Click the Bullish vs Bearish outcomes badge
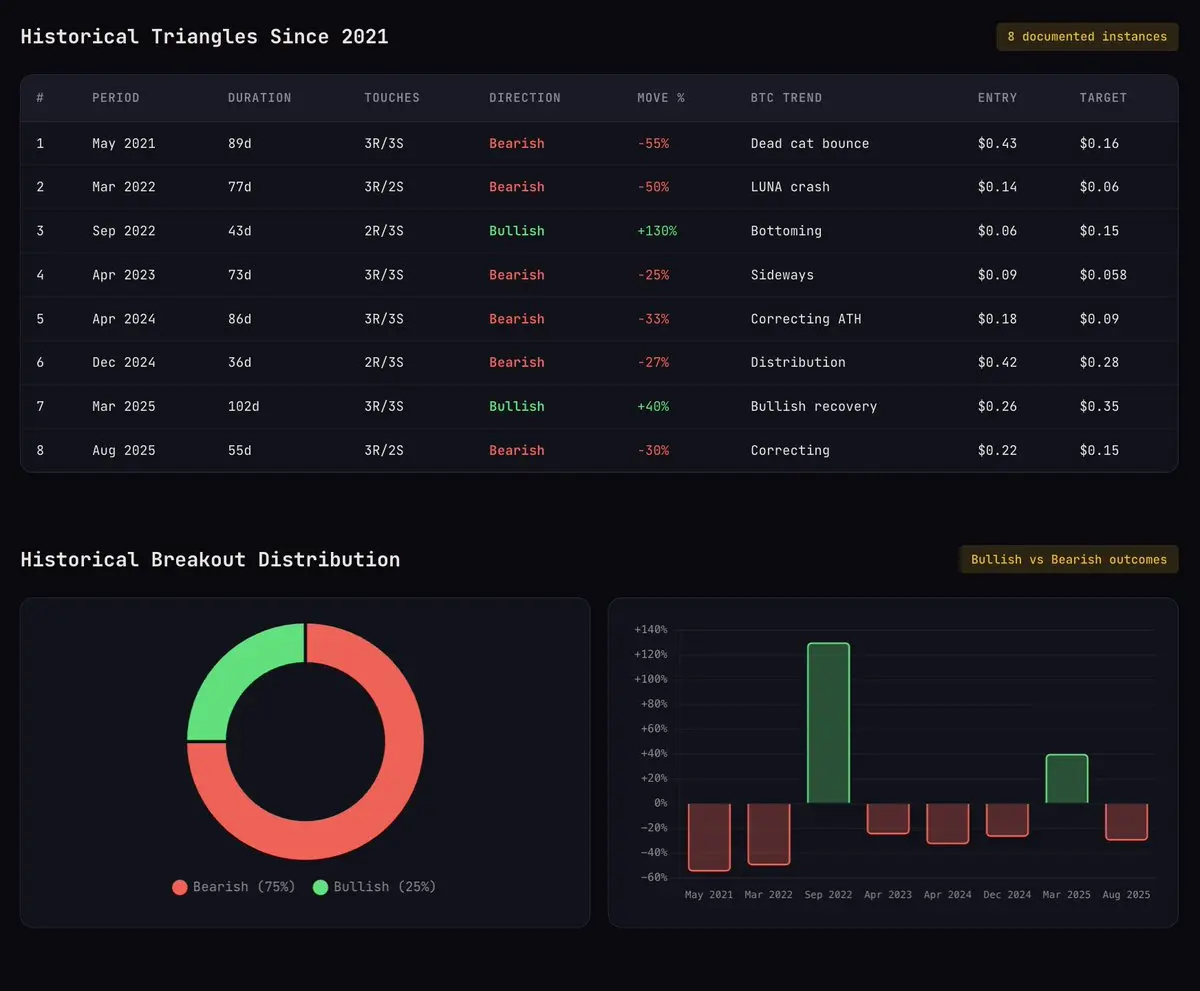The width and height of the screenshot is (1200, 991). tap(1069, 560)
